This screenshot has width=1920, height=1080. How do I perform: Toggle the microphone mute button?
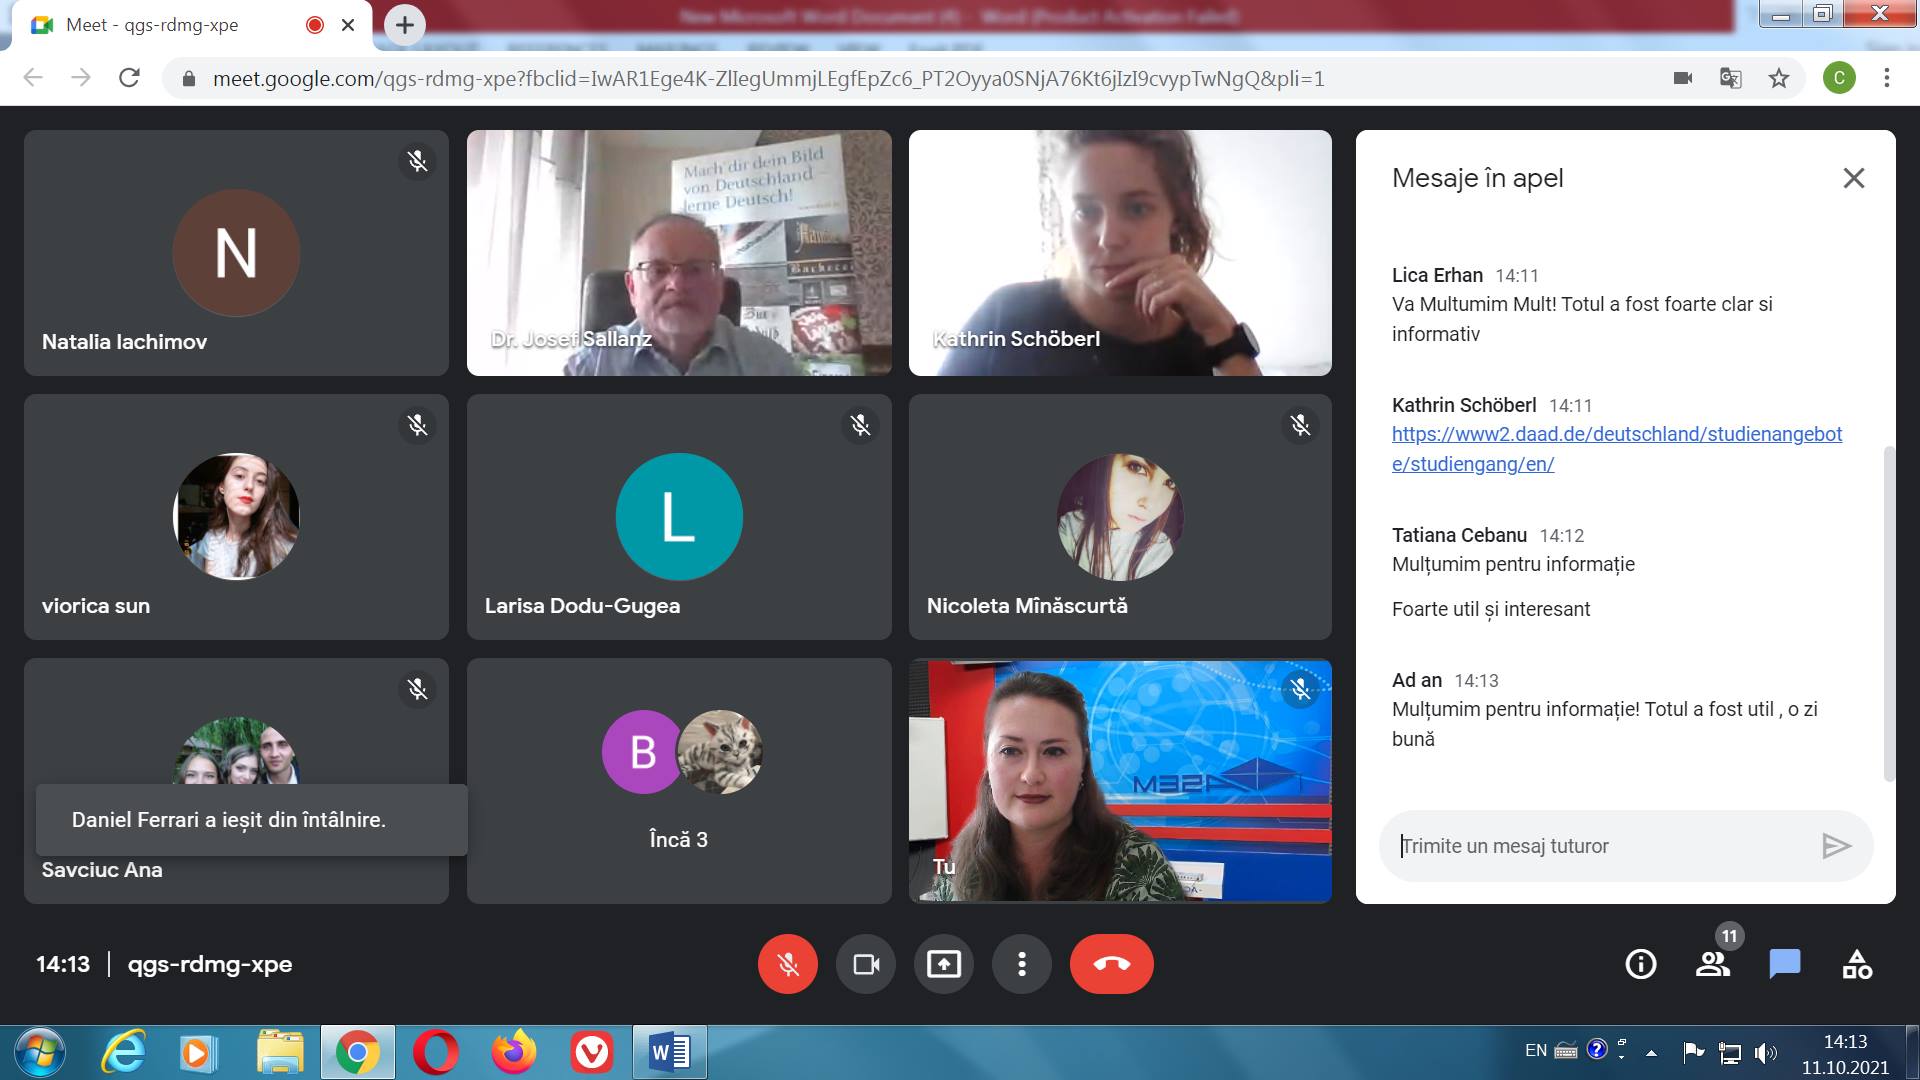click(x=788, y=964)
